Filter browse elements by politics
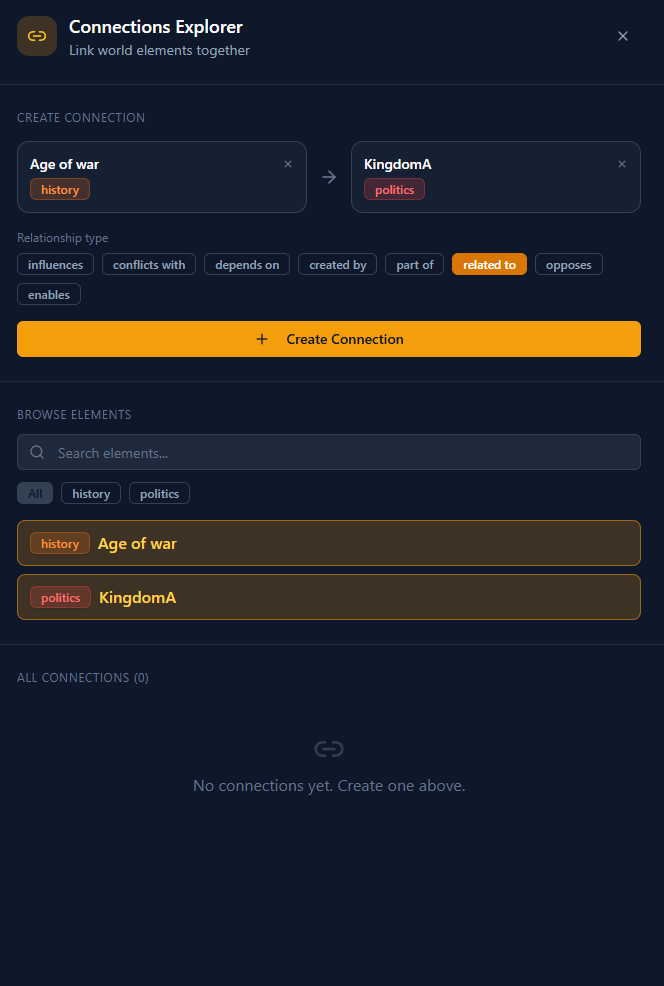 [159, 494]
